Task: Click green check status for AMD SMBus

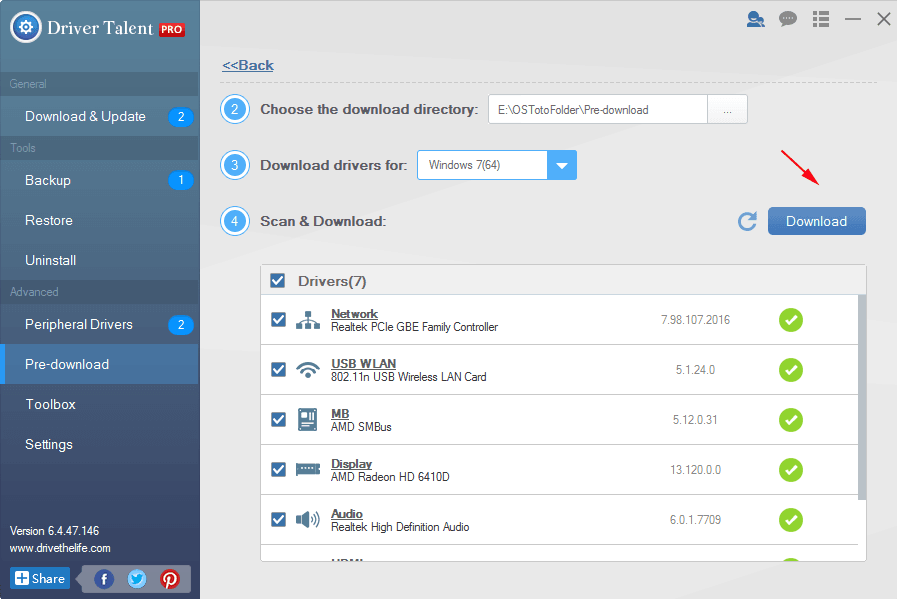Action: [791, 419]
